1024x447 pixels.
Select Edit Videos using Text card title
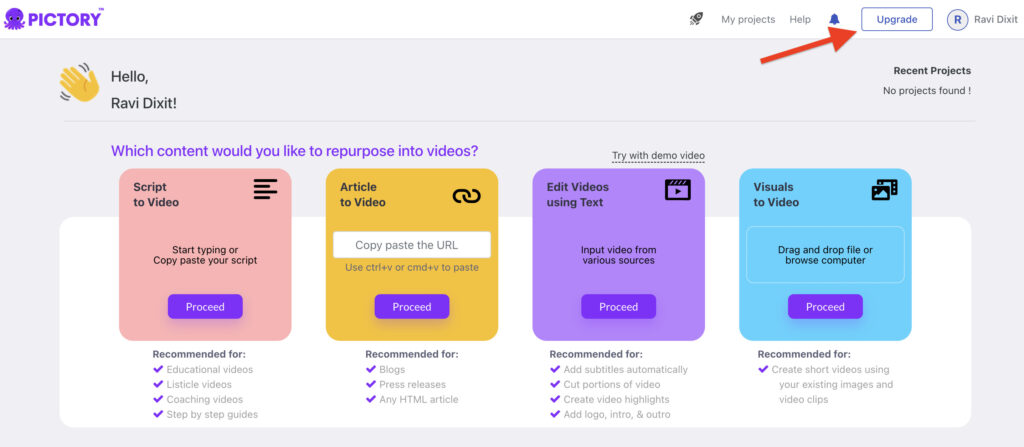point(577,194)
